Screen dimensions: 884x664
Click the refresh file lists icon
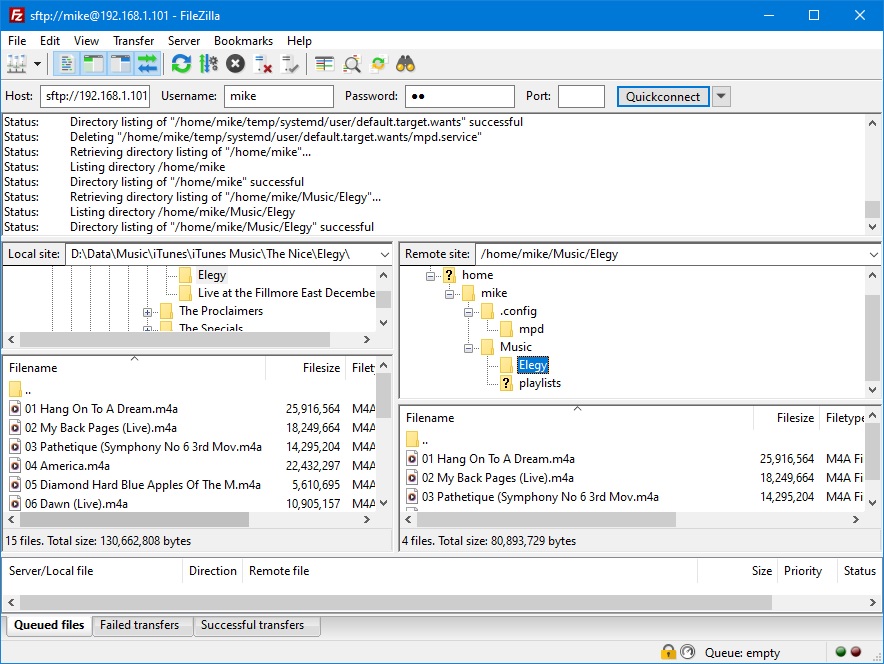[x=181, y=64]
